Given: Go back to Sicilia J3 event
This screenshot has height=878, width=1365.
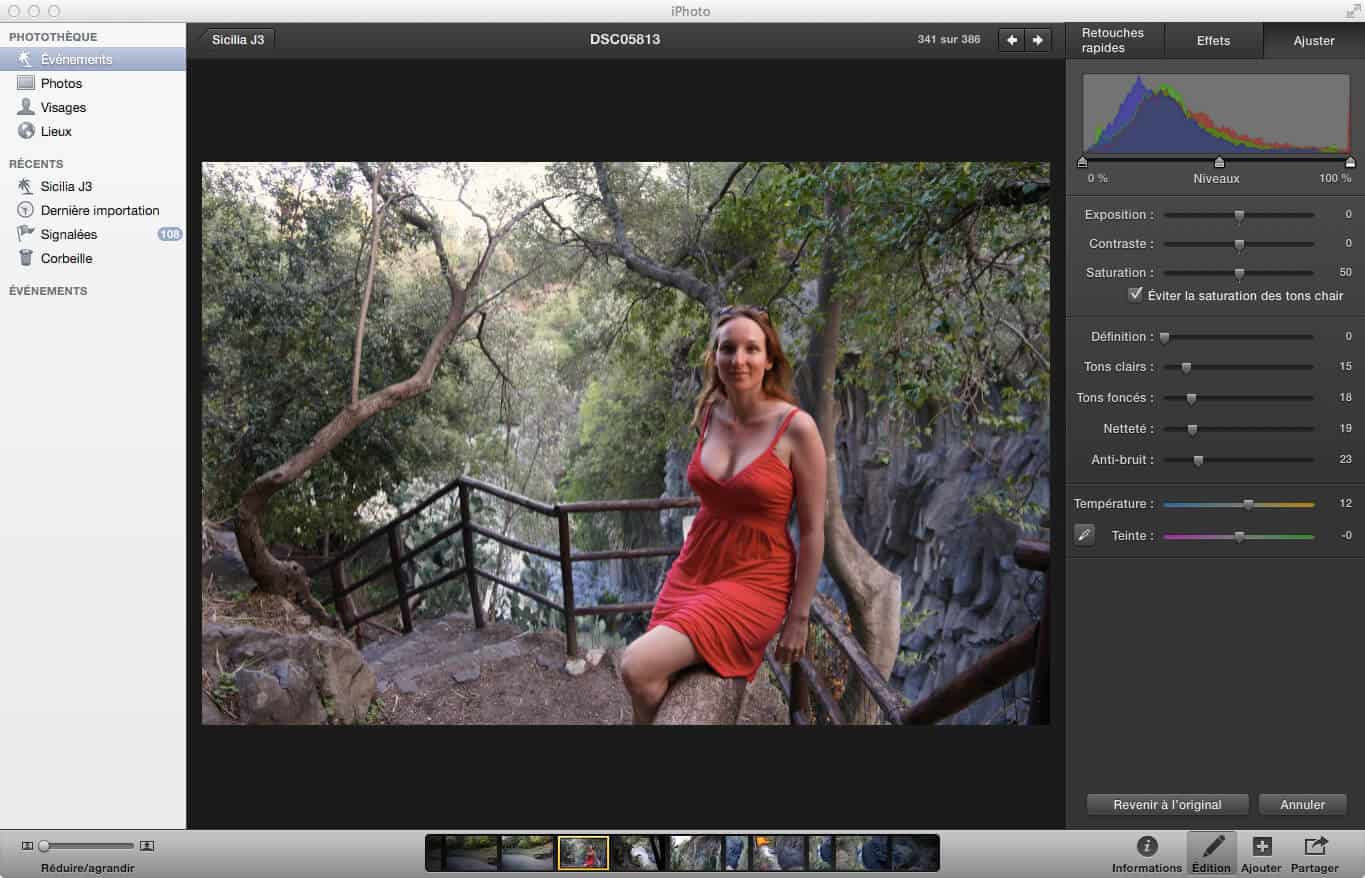Looking at the screenshot, I should click(x=237, y=40).
